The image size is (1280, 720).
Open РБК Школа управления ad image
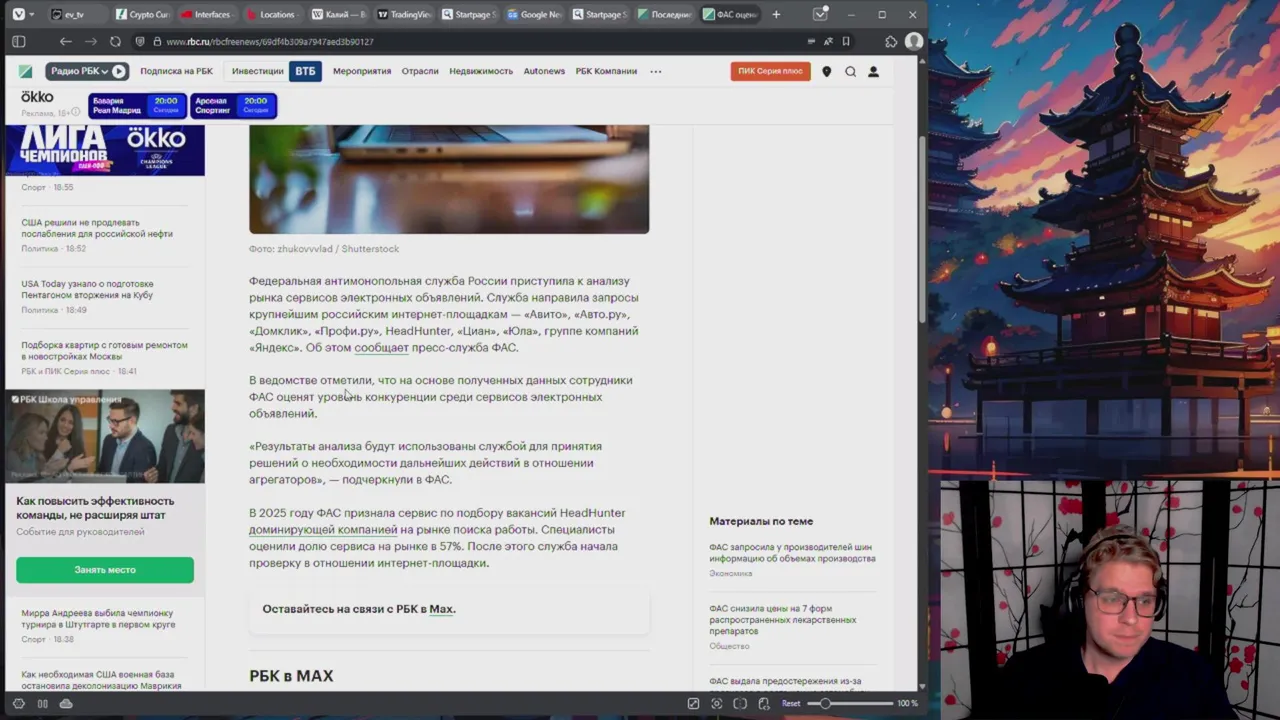105,437
